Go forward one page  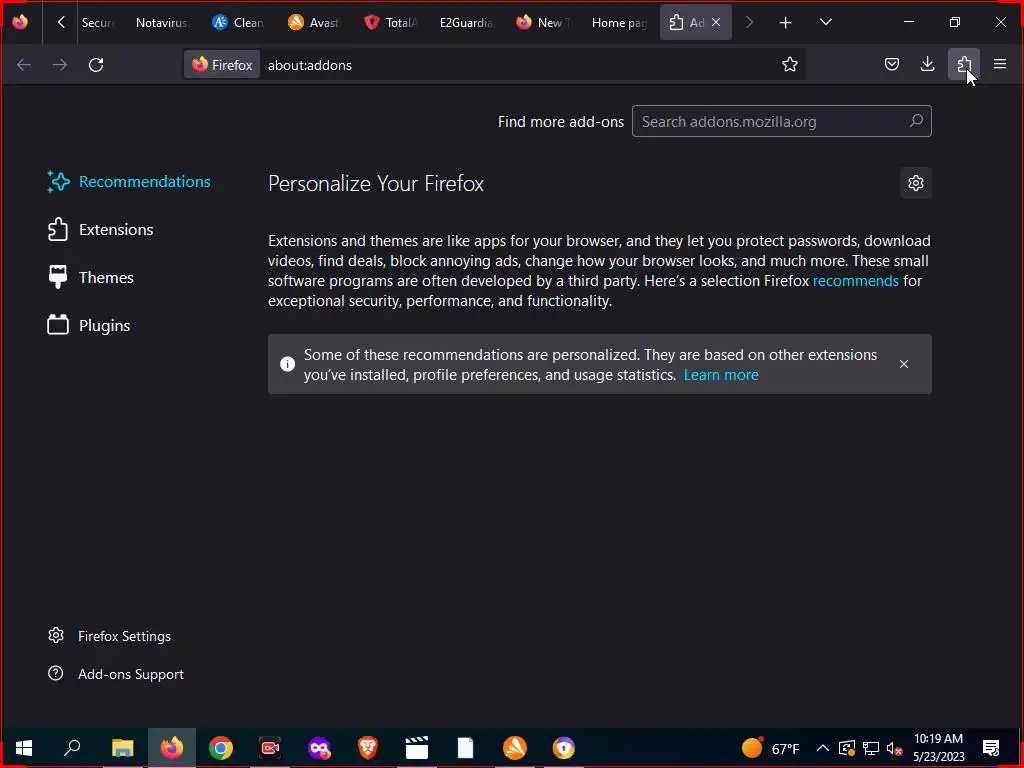pos(60,65)
